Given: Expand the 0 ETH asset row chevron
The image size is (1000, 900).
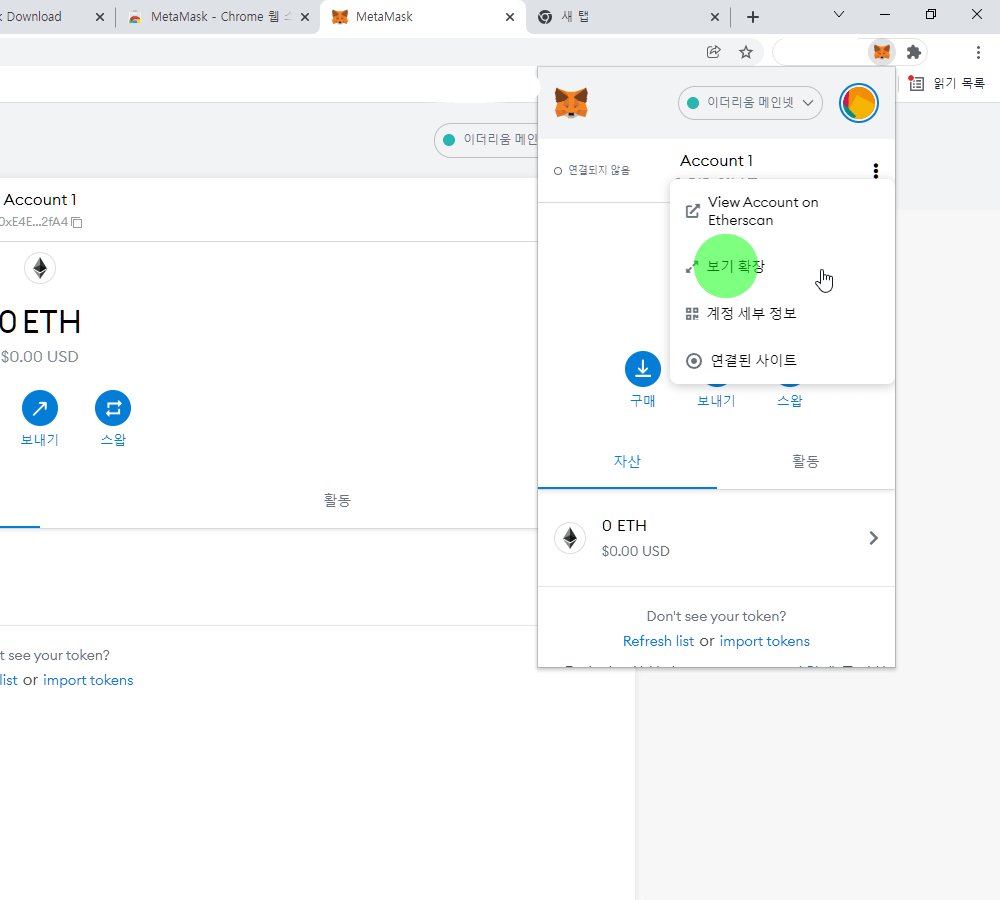Looking at the screenshot, I should point(873,538).
